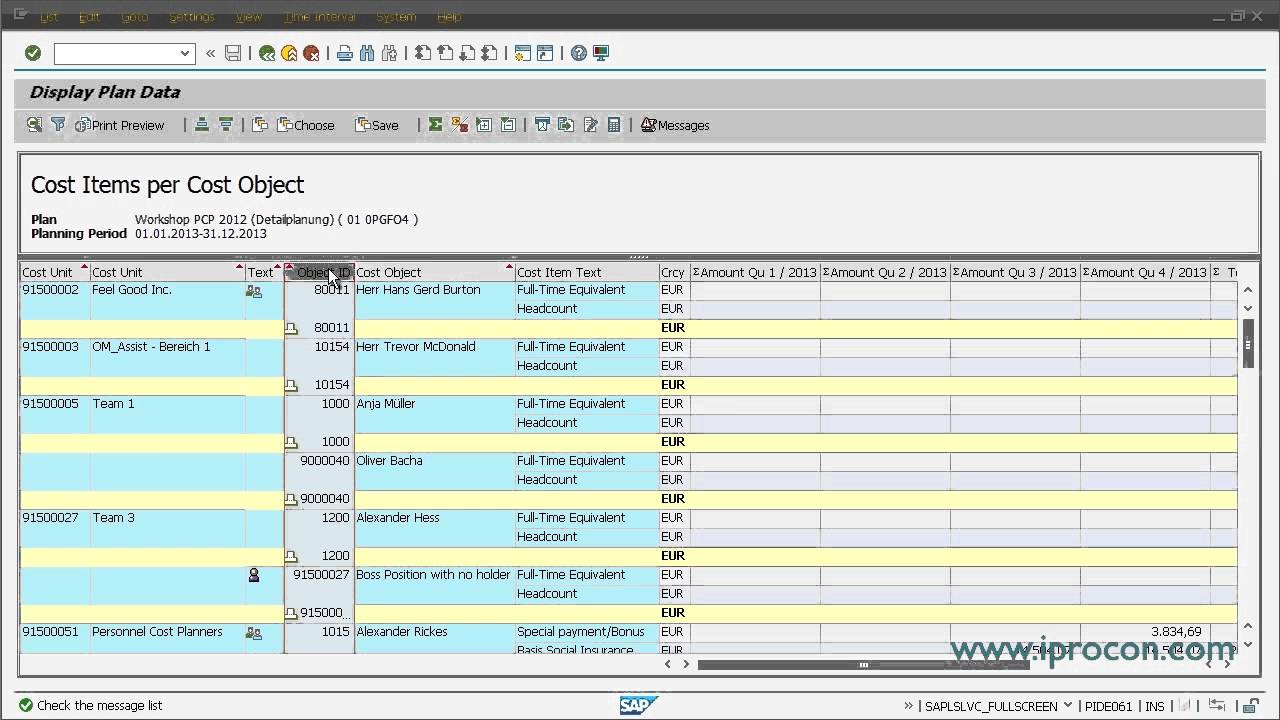Click the Object ID column header
The height and width of the screenshot is (720, 1280).
tap(319, 272)
